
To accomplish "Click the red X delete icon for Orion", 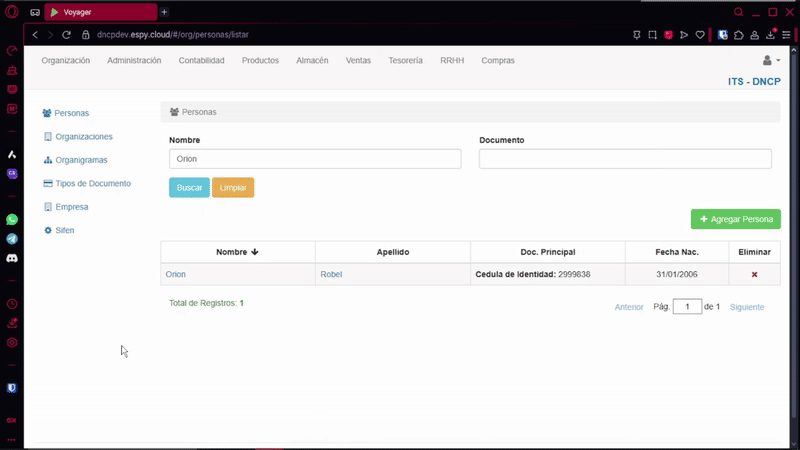I will (754, 274).
